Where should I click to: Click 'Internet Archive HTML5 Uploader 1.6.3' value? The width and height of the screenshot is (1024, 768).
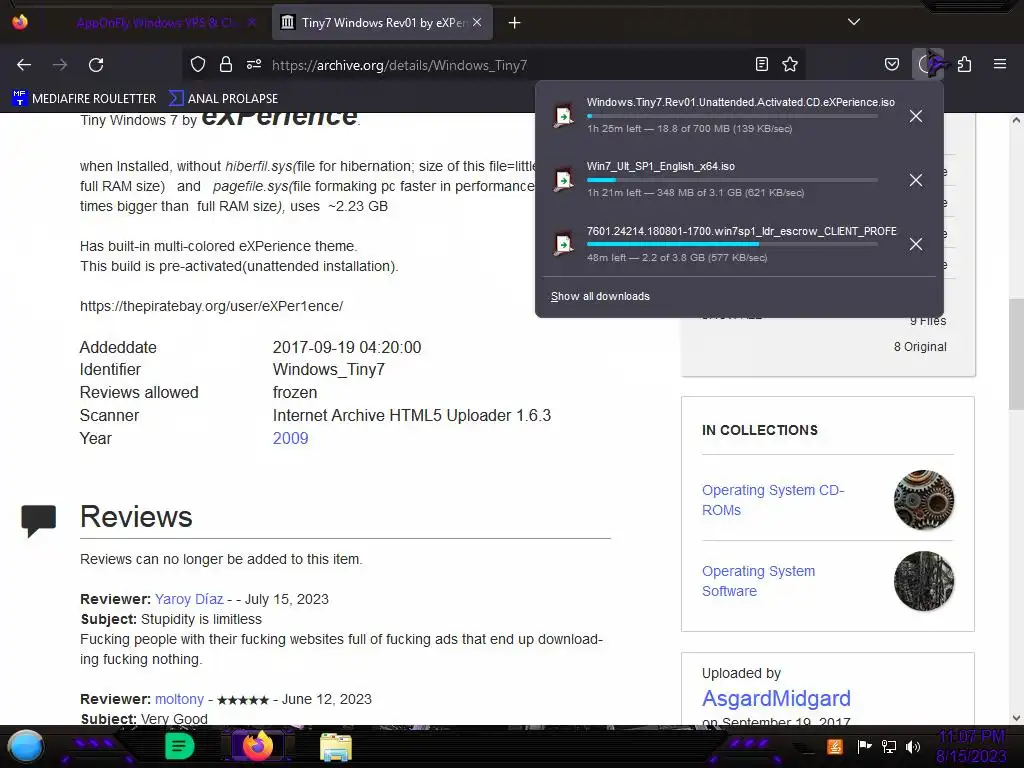tap(411, 415)
